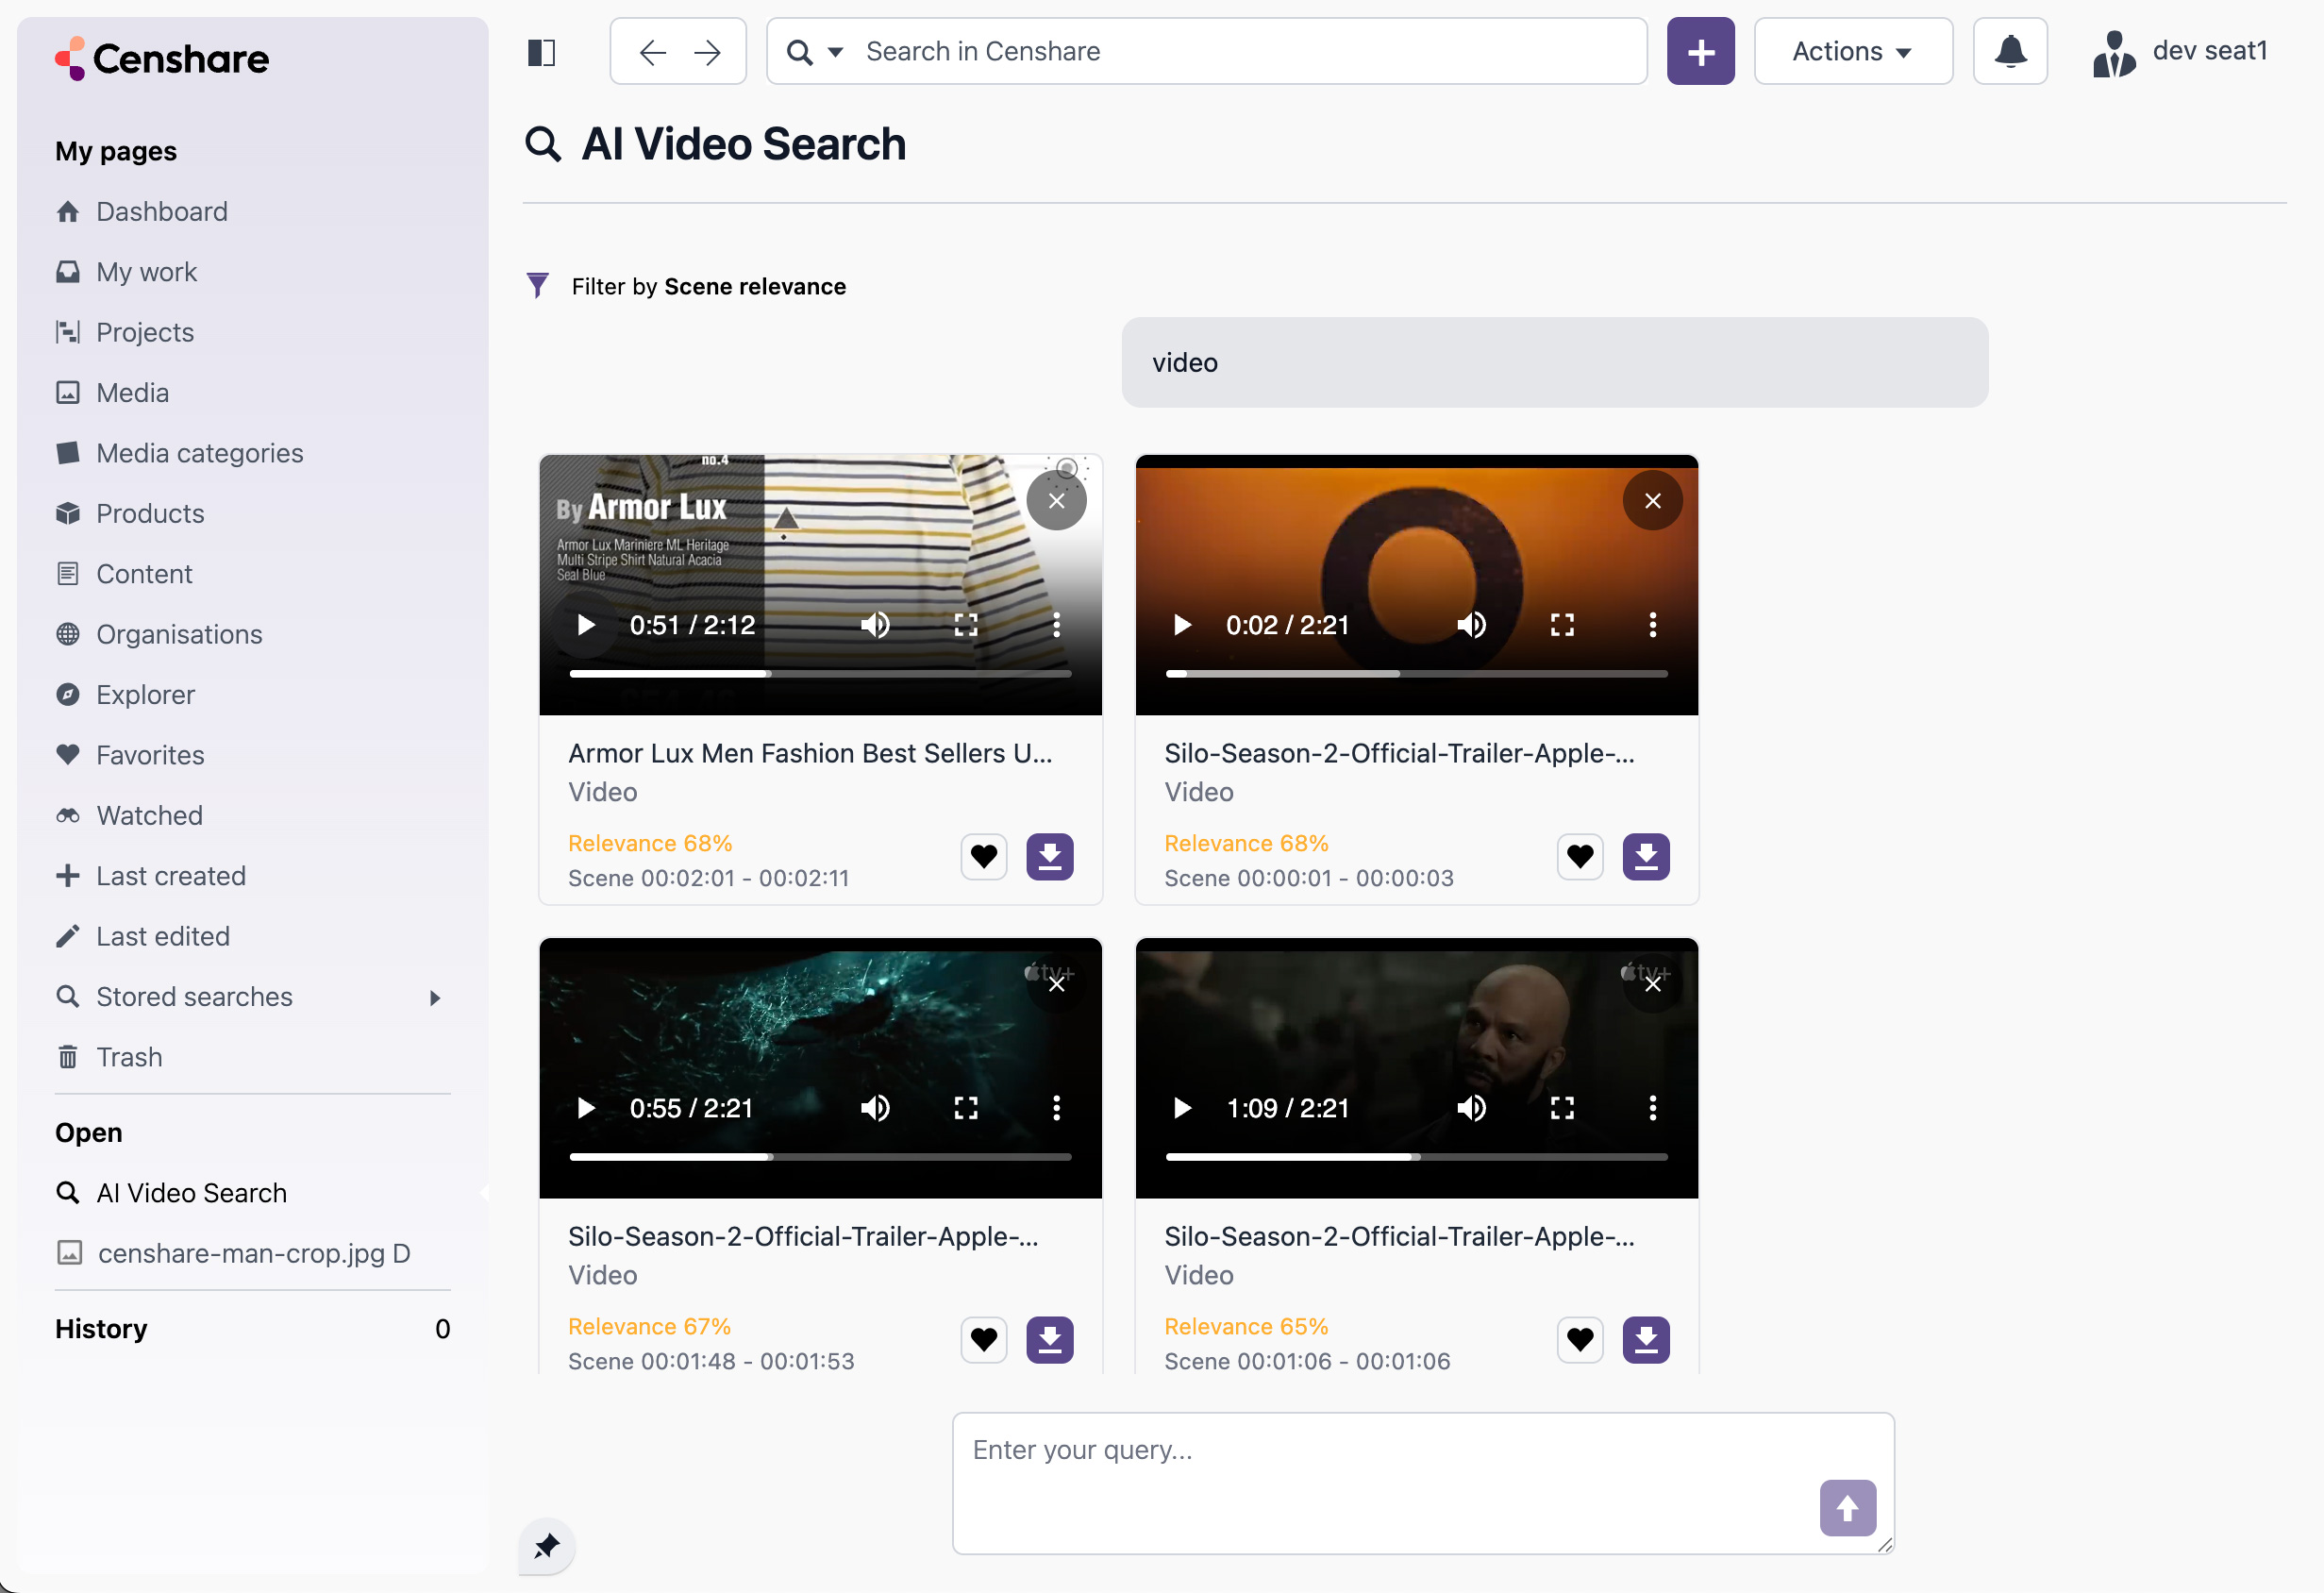The height and width of the screenshot is (1593, 2324).
Task: Expand Stored searches submenu arrow
Action: (434, 998)
